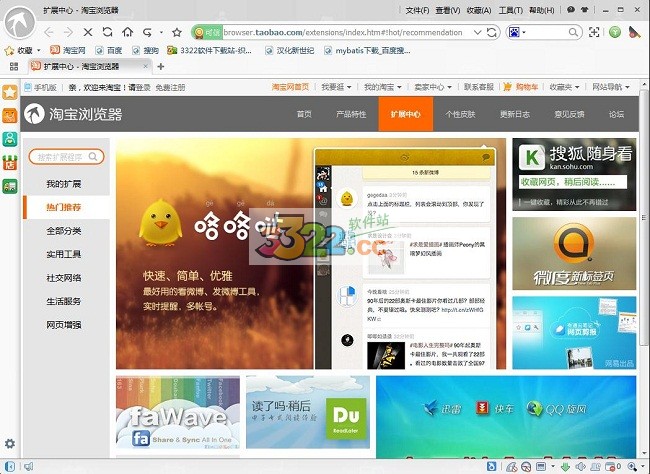The width and height of the screenshot is (650, 474).
Task: Collapse the sidebar using status bar icon
Action: click(10, 467)
